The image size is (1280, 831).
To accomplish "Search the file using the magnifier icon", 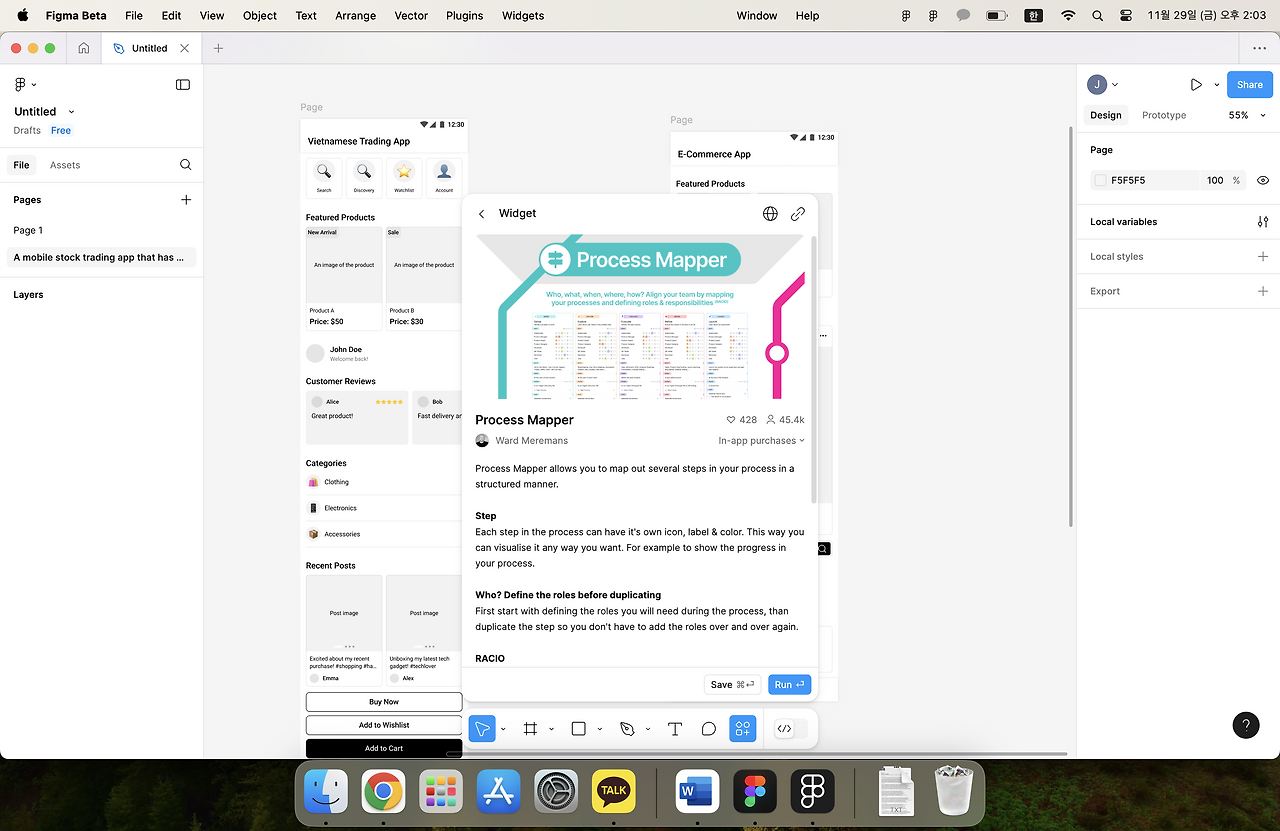I will point(186,165).
